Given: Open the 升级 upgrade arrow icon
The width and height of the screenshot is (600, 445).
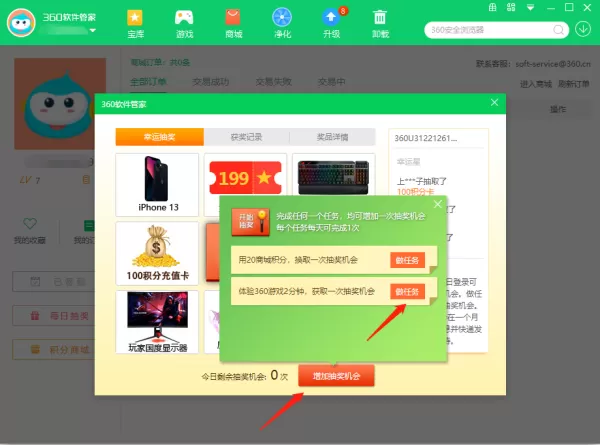Looking at the screenshot, I should pyautogui.click(x=331, y=18).
